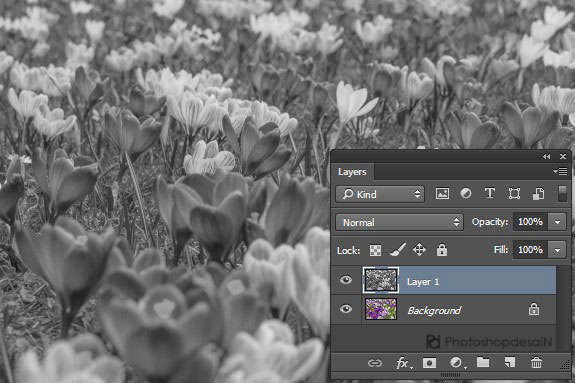Delete layer with the trash icon
575x383 pixels.
point(536,363)
